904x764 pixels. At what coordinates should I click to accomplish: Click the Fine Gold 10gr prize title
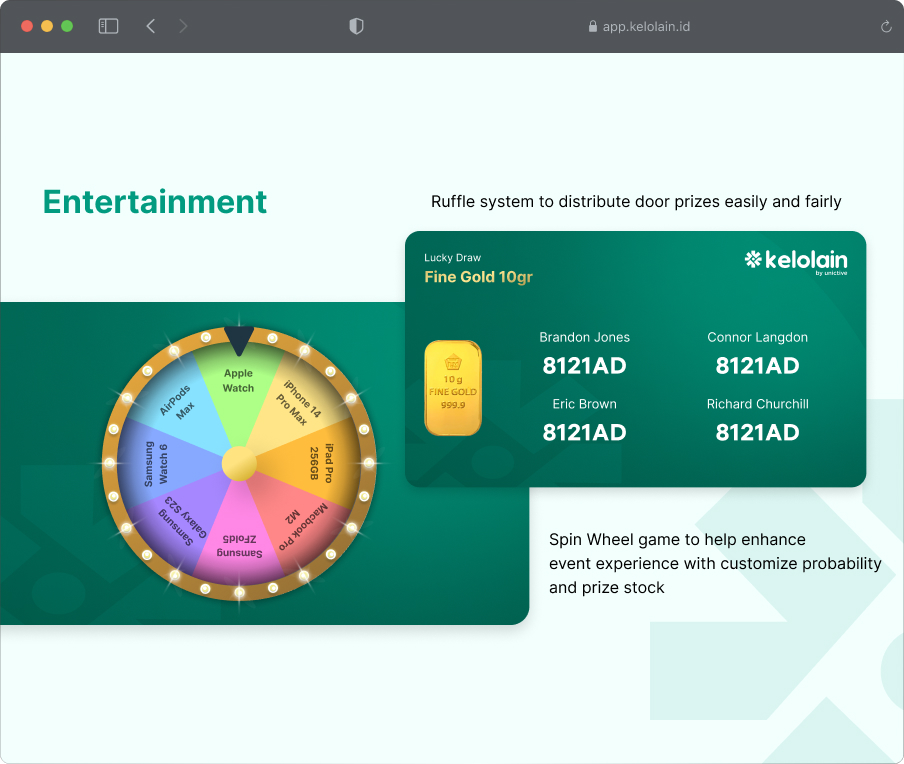(x=479, y=277)
